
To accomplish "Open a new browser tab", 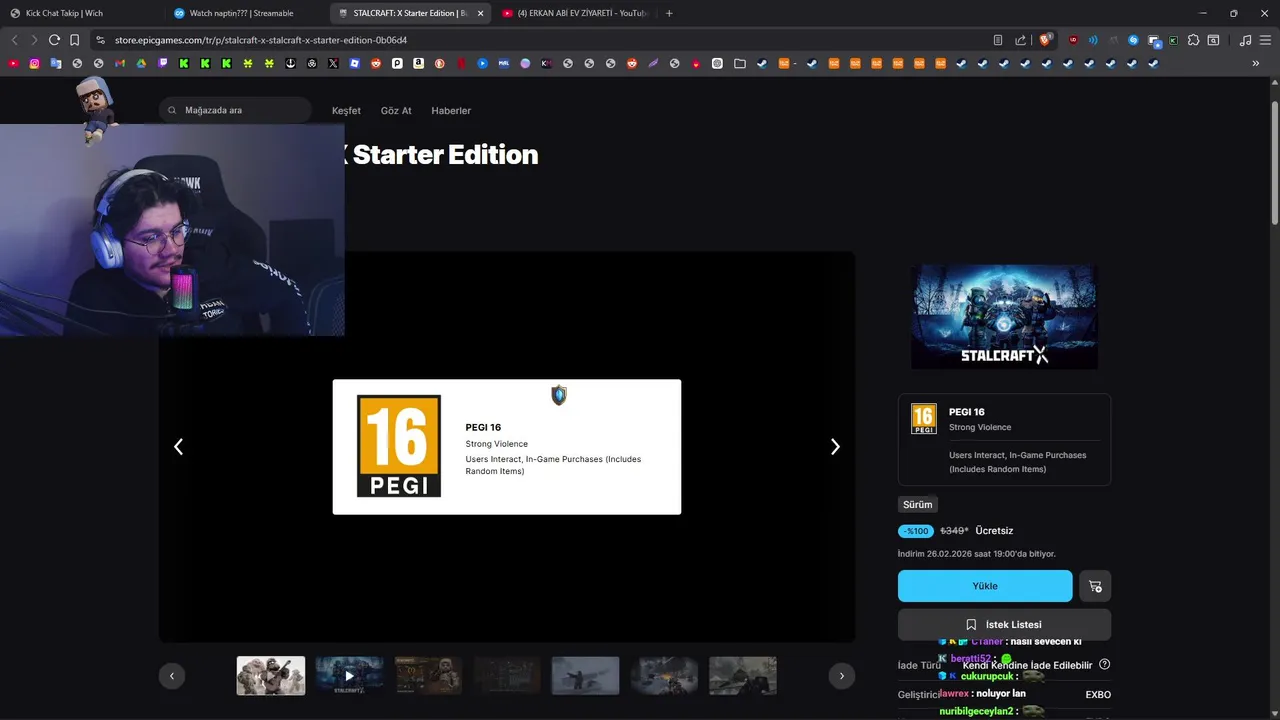I will pos(669,13).
